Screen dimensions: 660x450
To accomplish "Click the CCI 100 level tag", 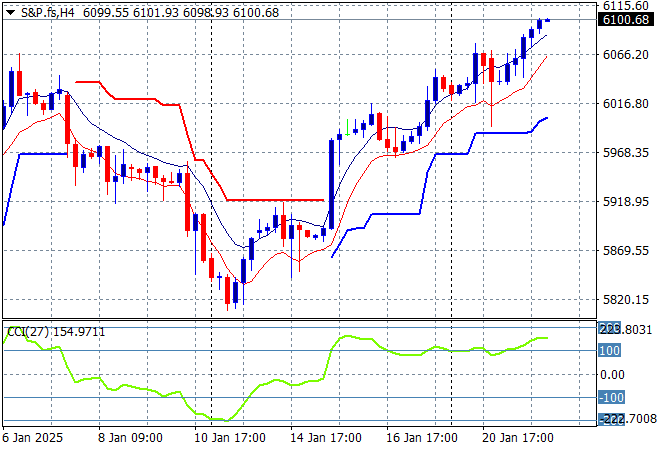I will tap(610, 350).
